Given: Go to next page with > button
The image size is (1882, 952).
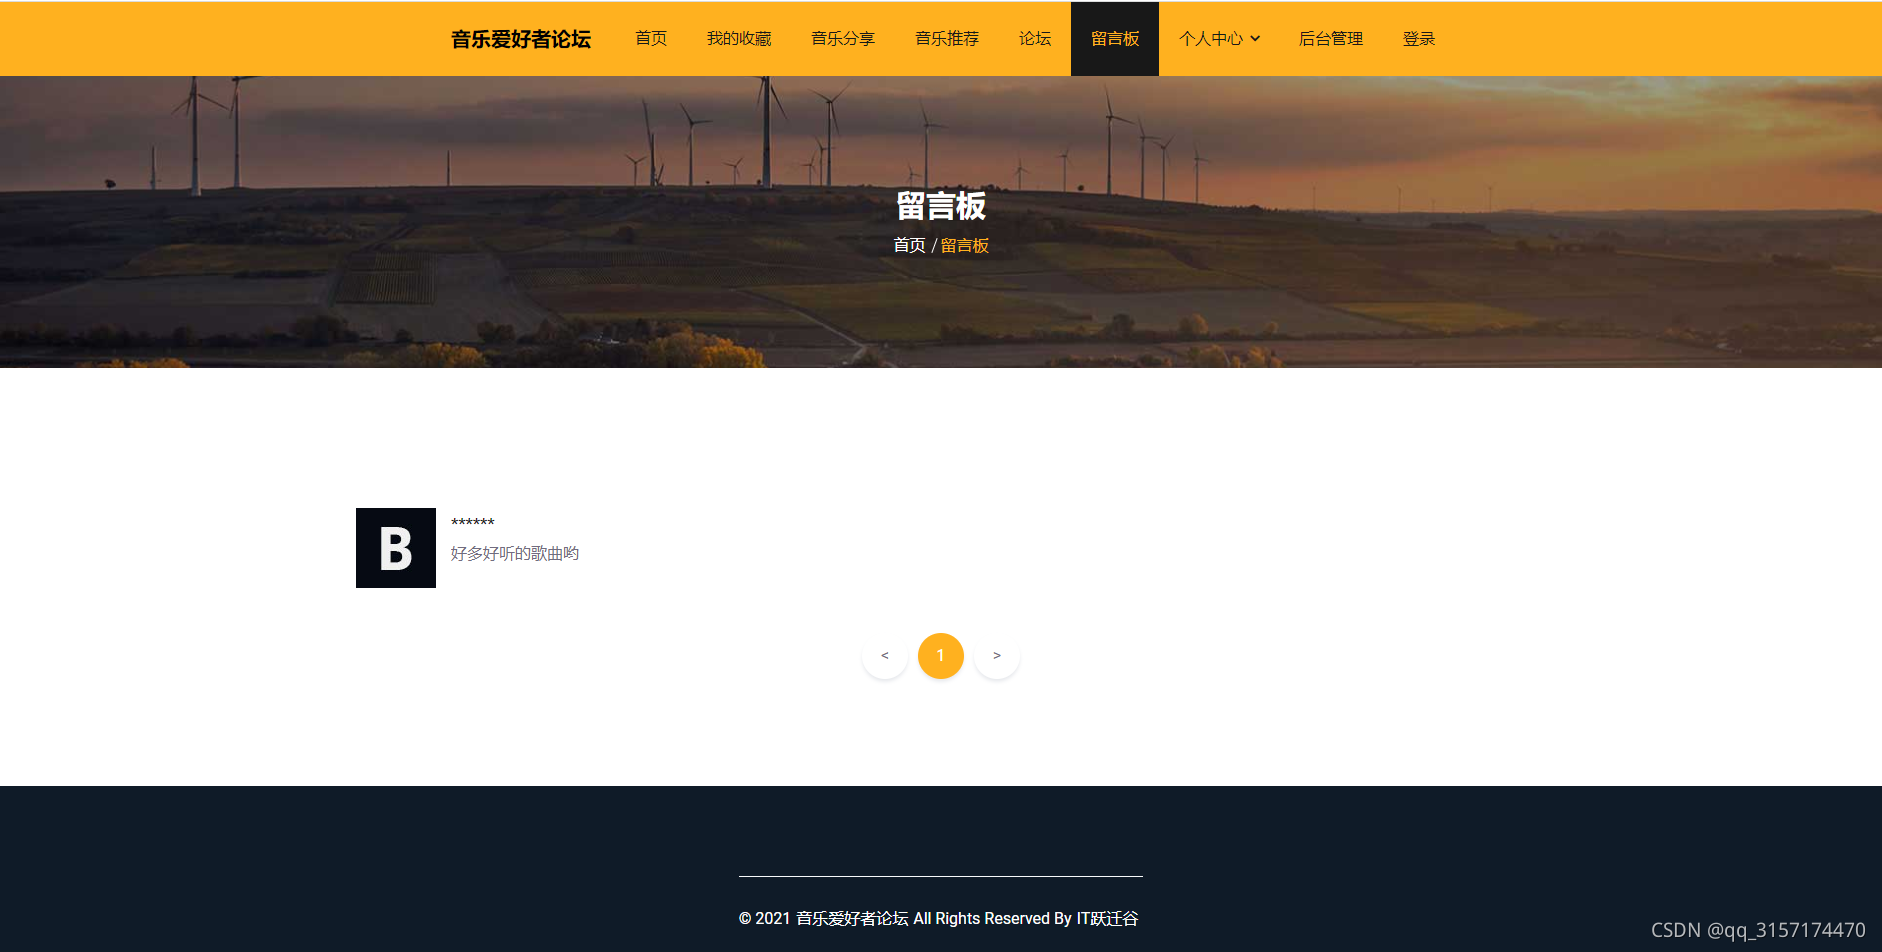Looking at the screenshot, I should (x=997, y=656).
